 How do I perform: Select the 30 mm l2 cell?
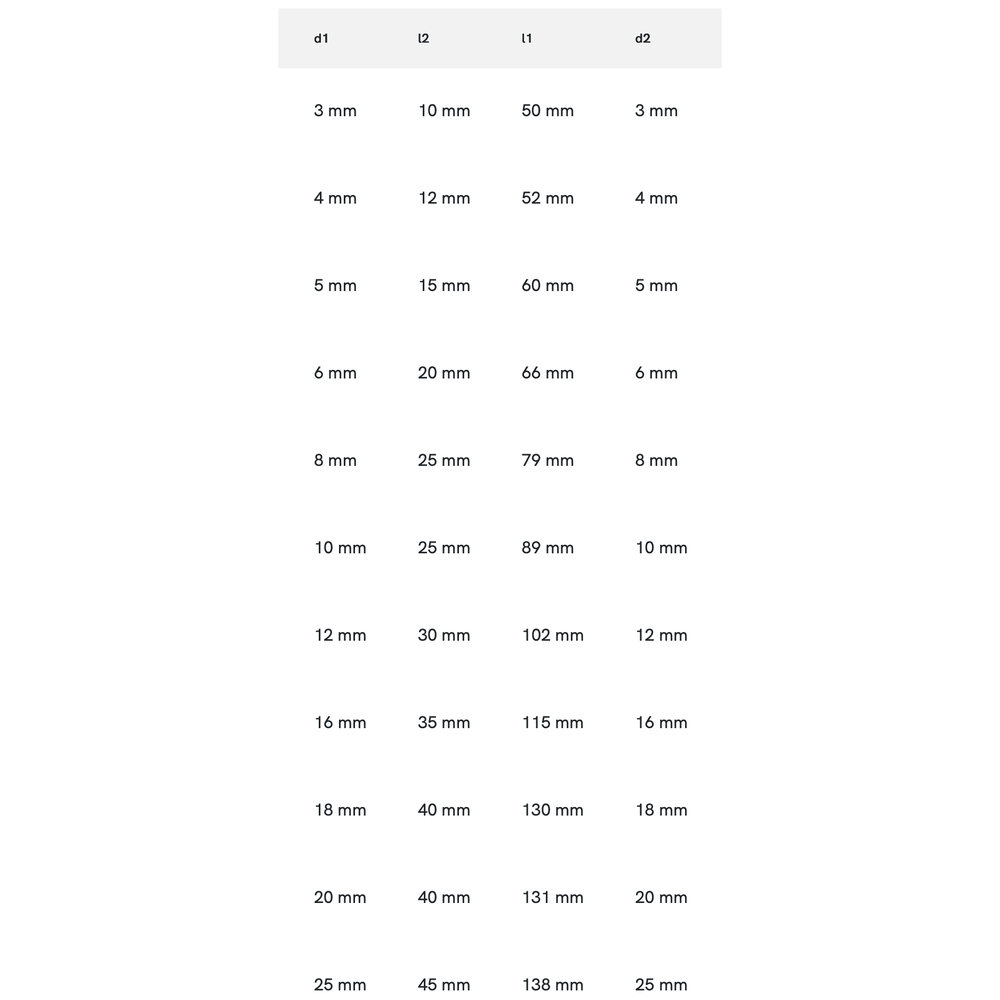click(444, 636)
